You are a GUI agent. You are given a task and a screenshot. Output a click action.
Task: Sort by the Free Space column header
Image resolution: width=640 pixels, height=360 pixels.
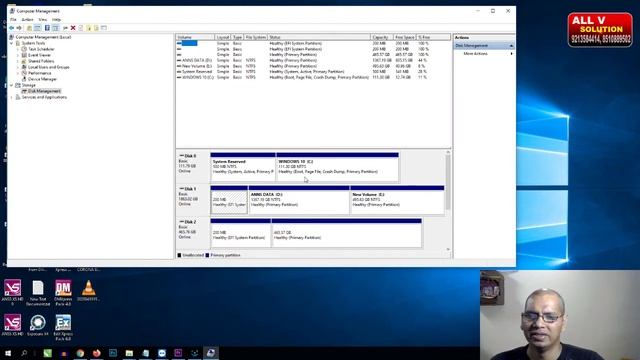405,37
